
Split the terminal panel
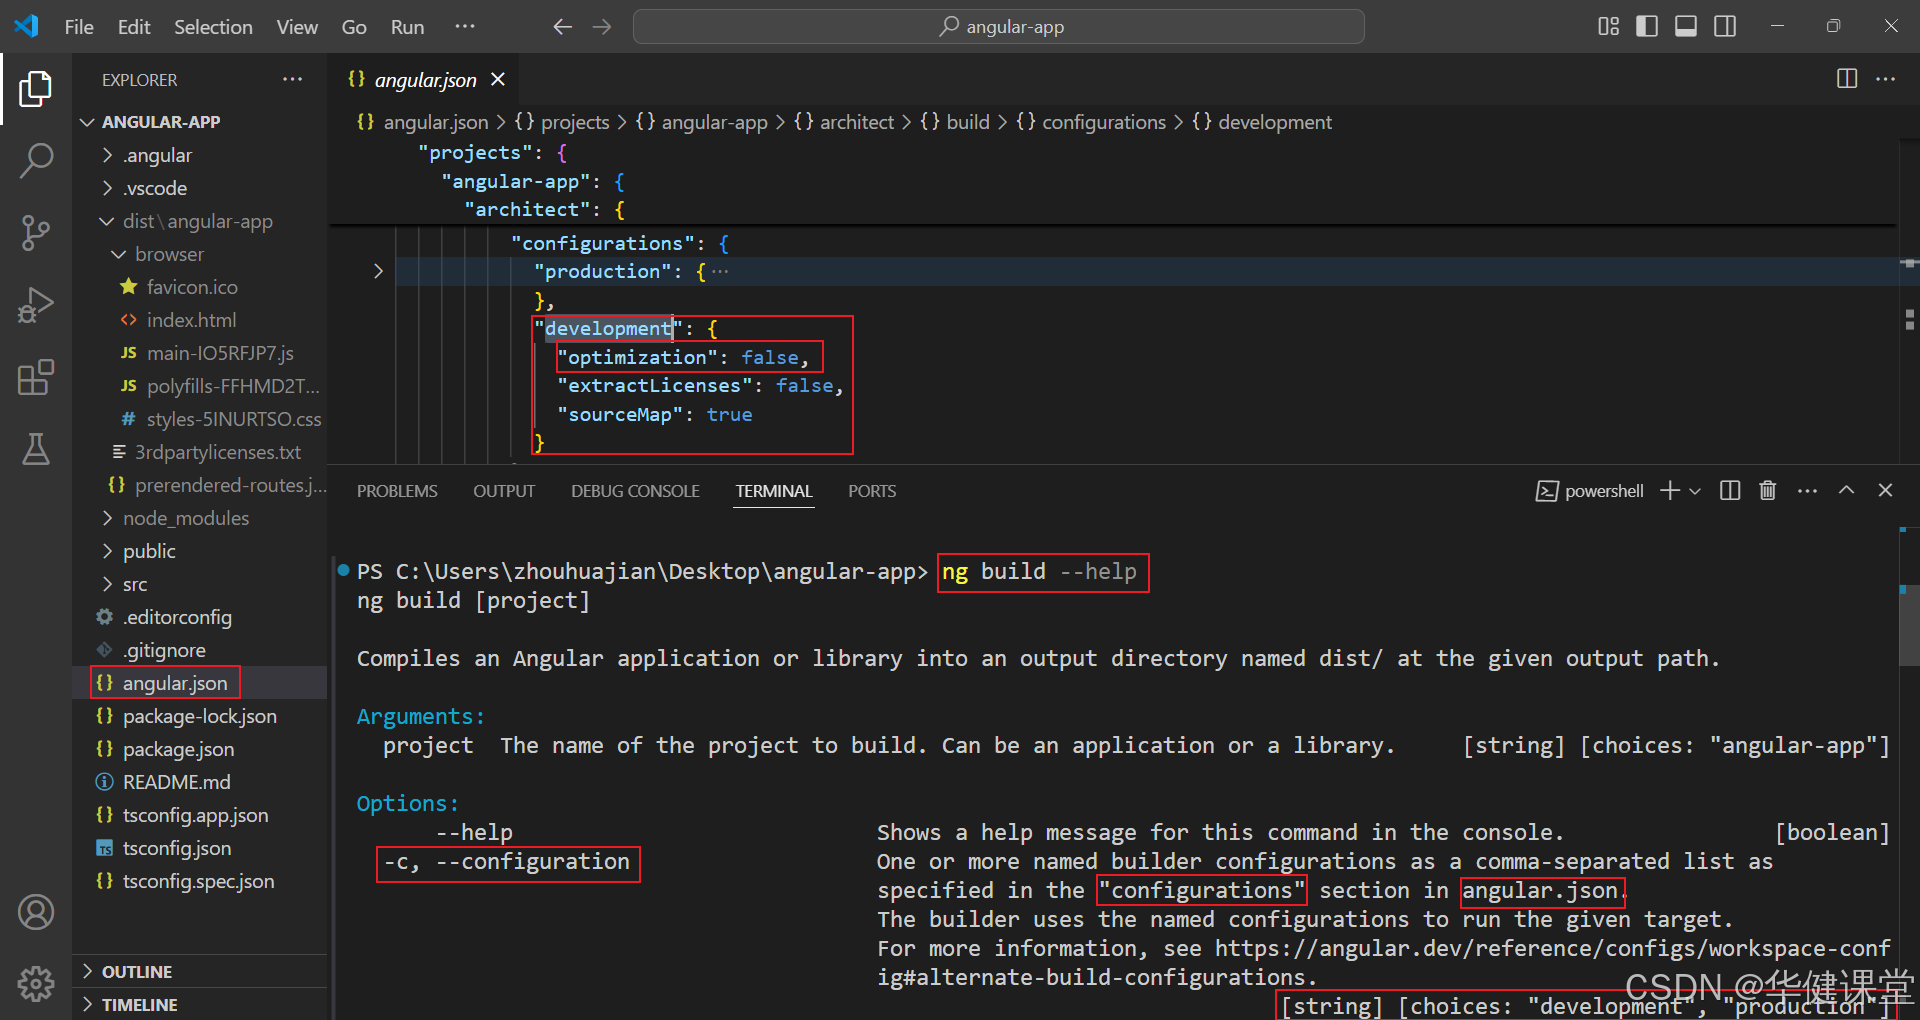(x=1730, y=490)
